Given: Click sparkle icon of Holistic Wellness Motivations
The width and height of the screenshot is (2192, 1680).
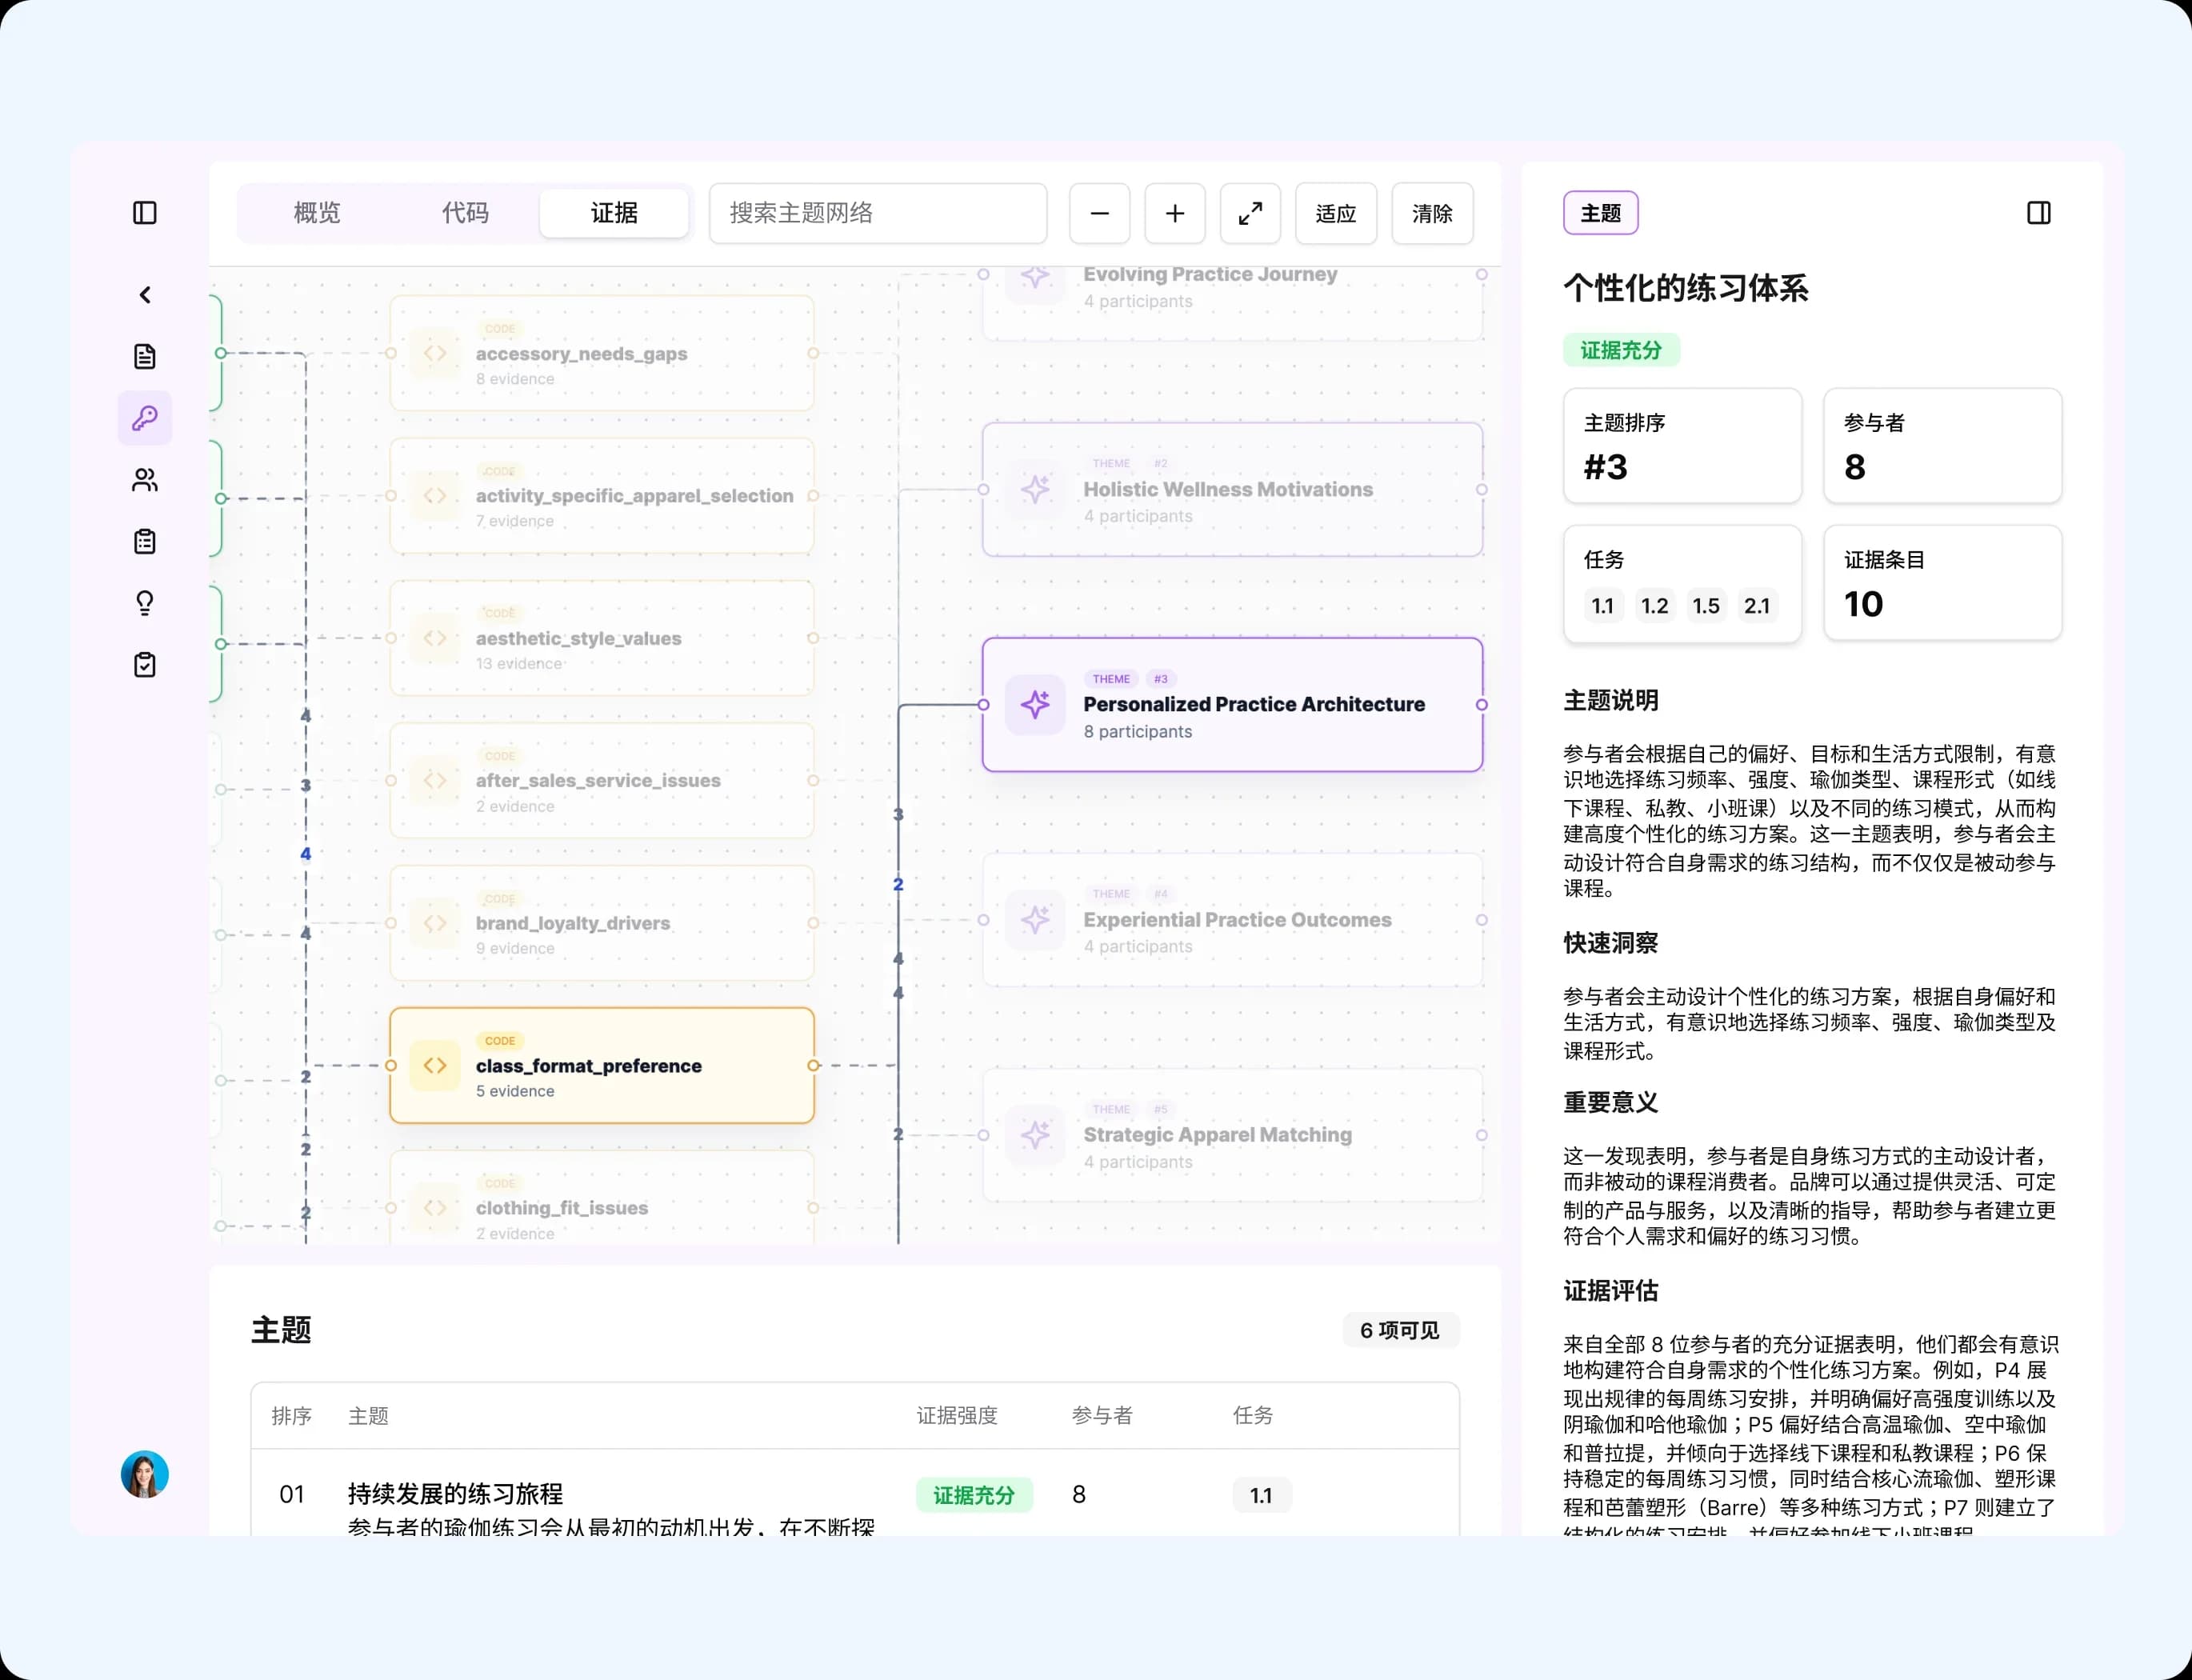Looking at the screenshot, I should point(1035,490).
